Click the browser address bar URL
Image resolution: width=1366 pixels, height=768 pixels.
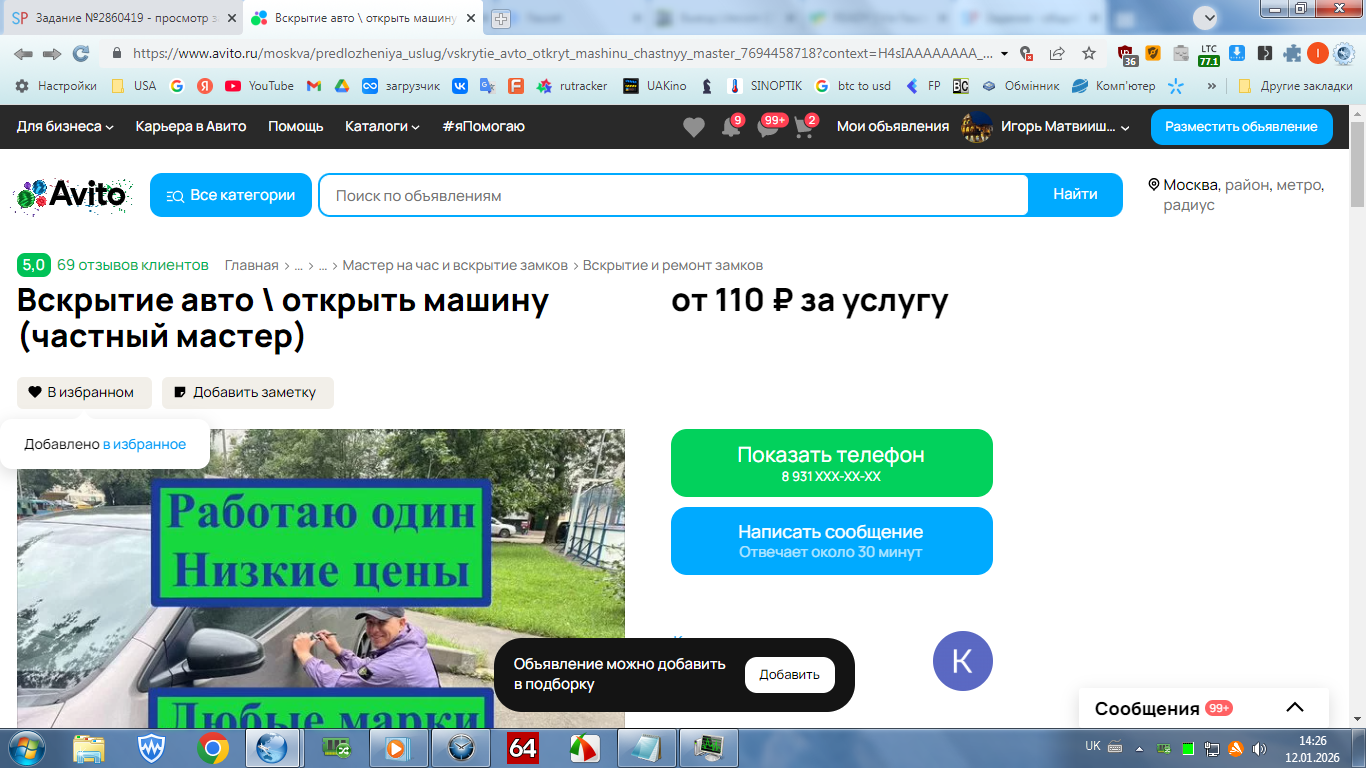click(x=563, y=54)
